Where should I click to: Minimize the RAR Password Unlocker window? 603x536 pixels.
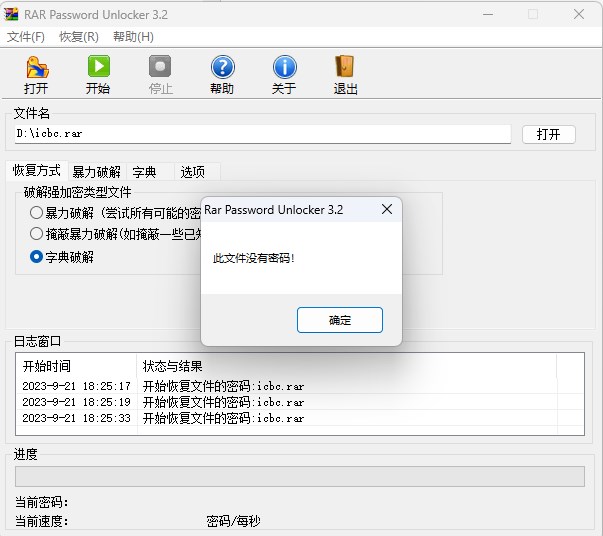click(488, 15)
